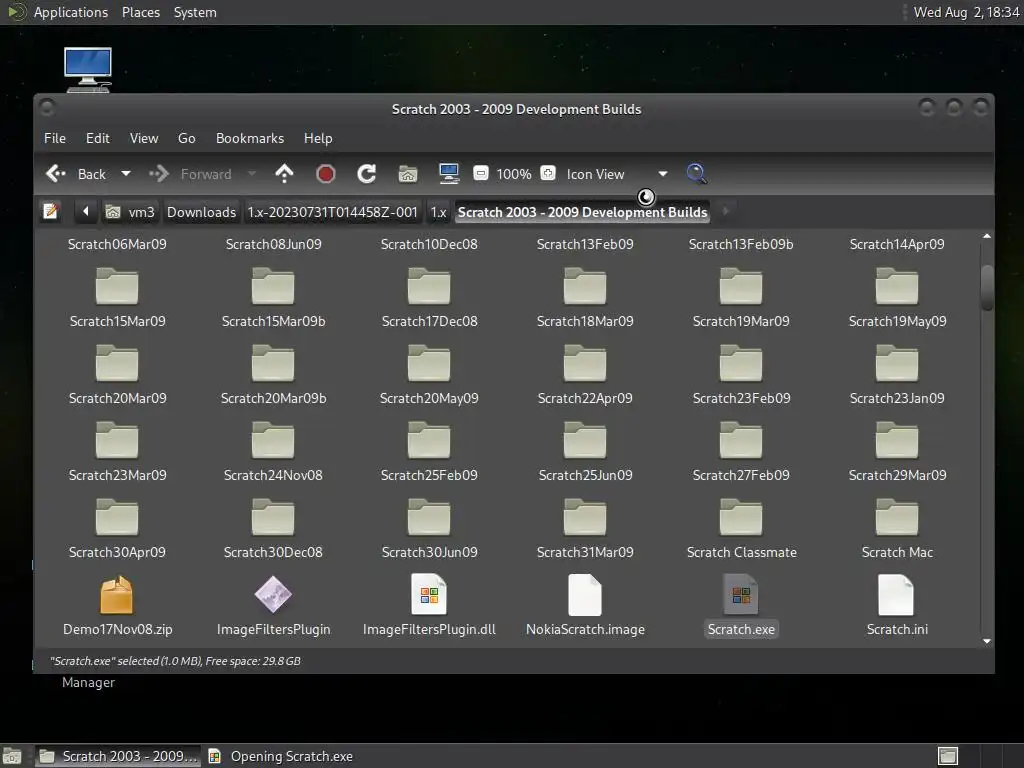Click the Scratch06Mar09 folder label
This screenshot has height=768, width=1024.
tap(117, 244)
